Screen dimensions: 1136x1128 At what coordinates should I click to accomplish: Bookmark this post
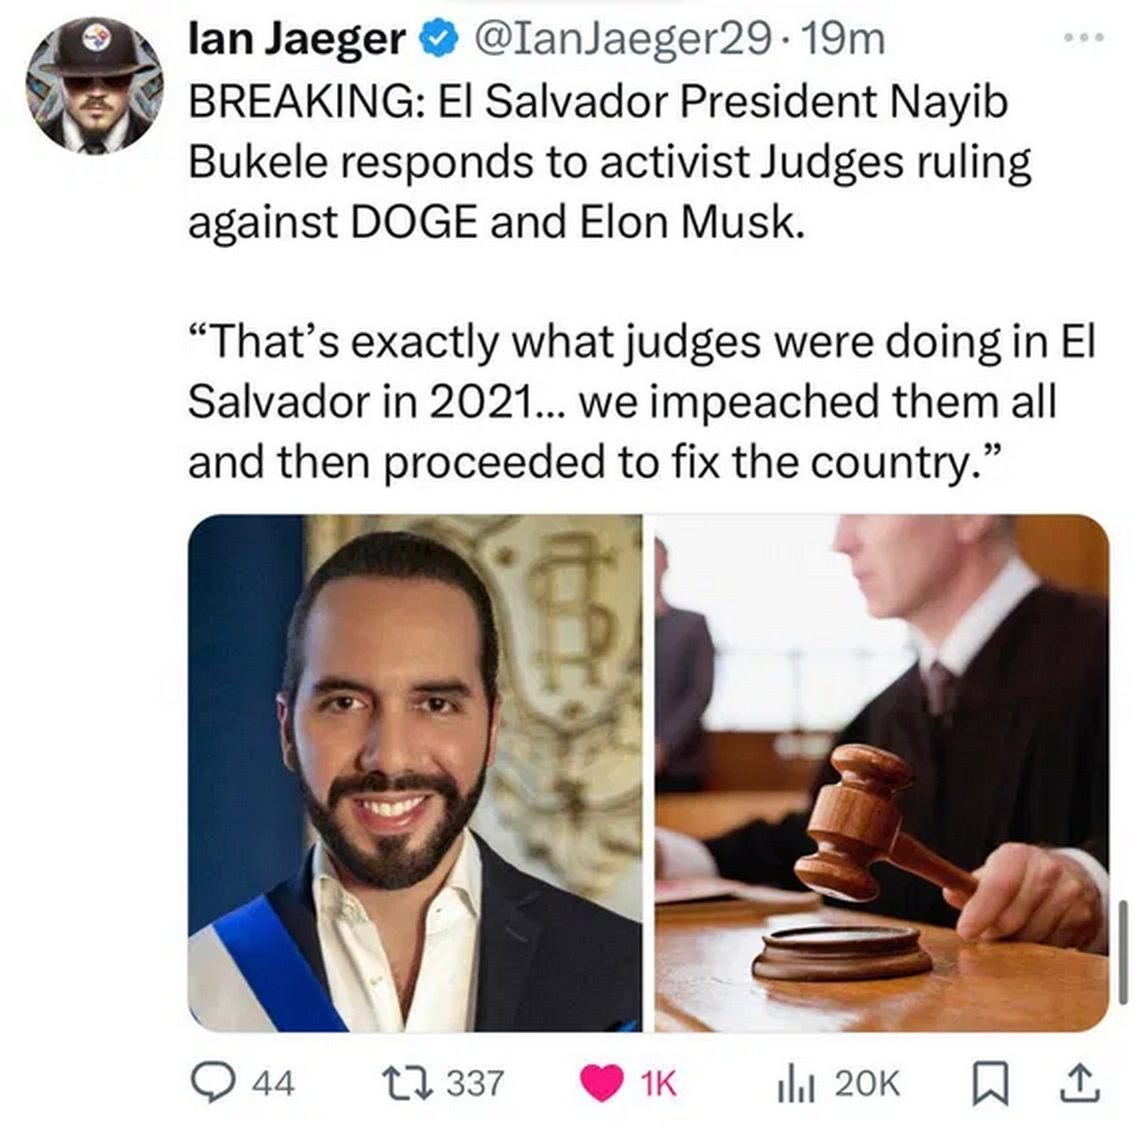(x=991, y=1084)
